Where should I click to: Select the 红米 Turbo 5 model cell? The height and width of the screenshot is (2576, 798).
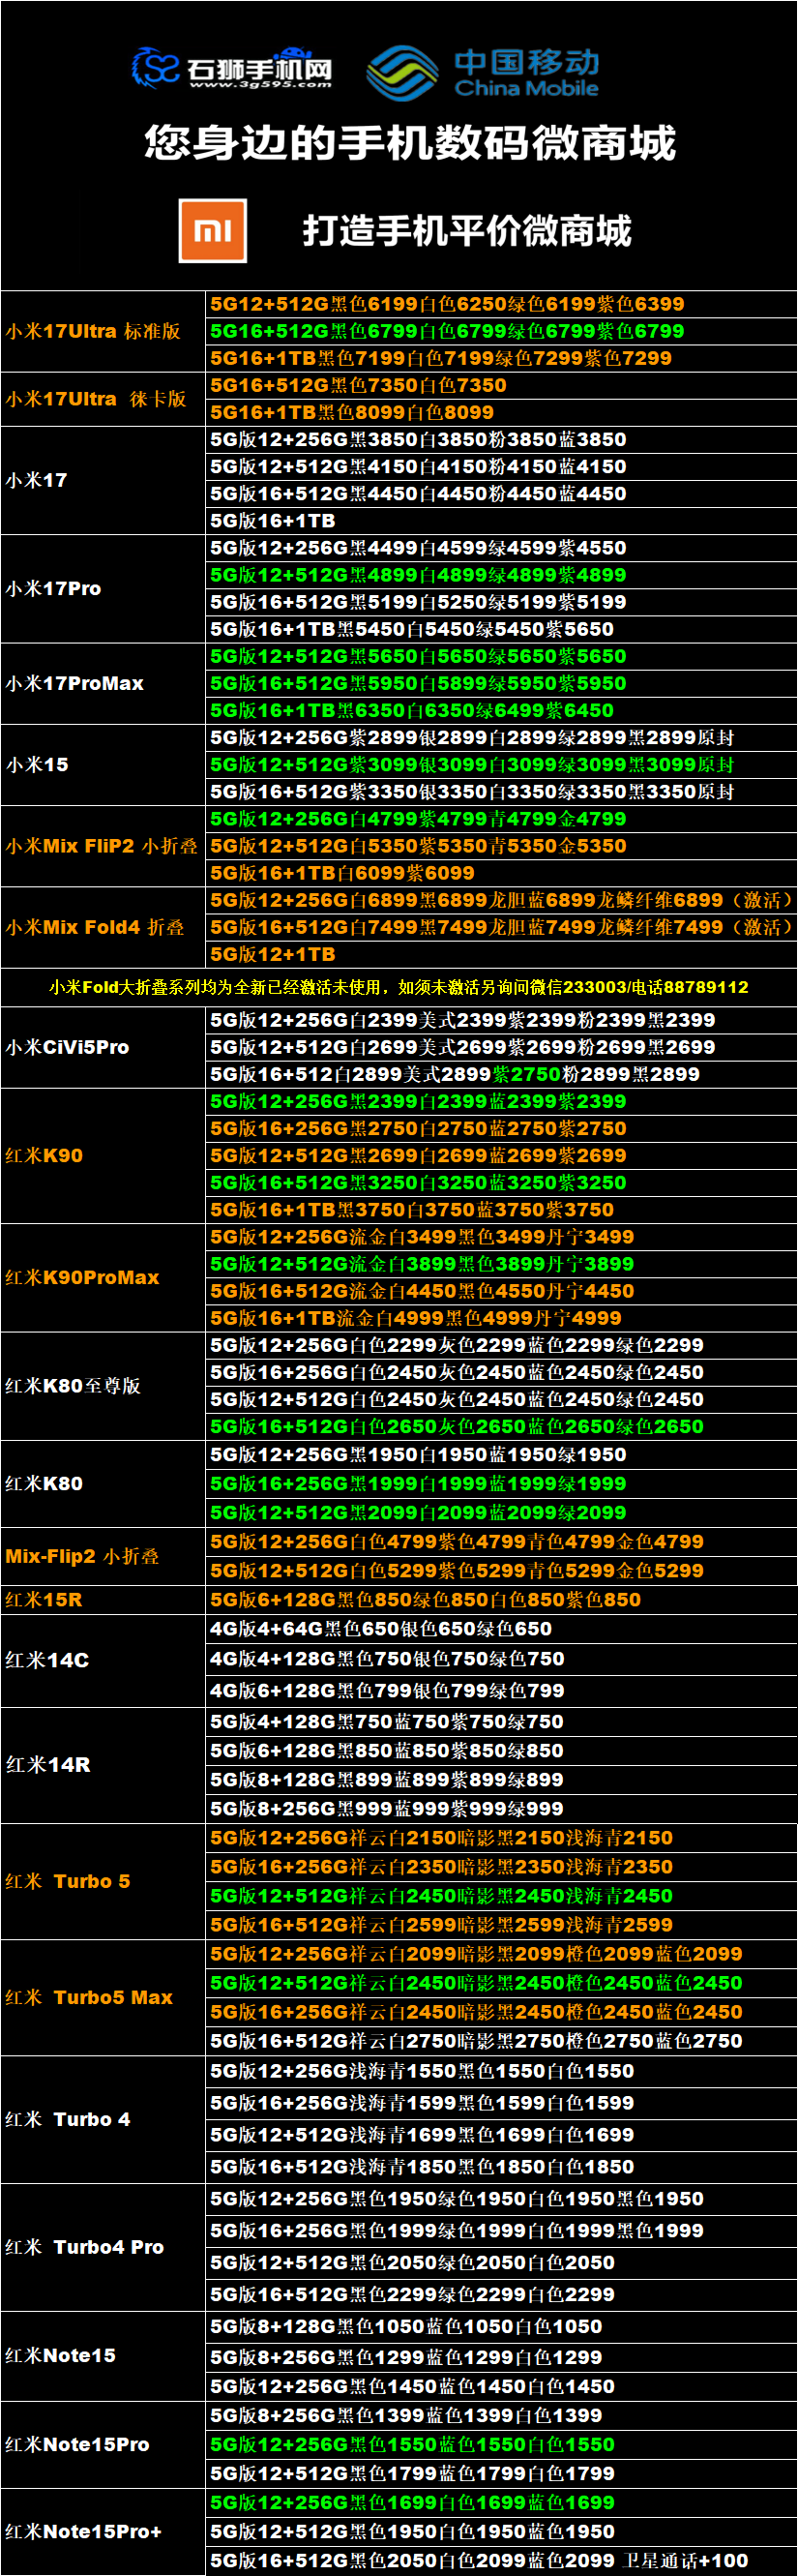click(x=103, y=1881)
